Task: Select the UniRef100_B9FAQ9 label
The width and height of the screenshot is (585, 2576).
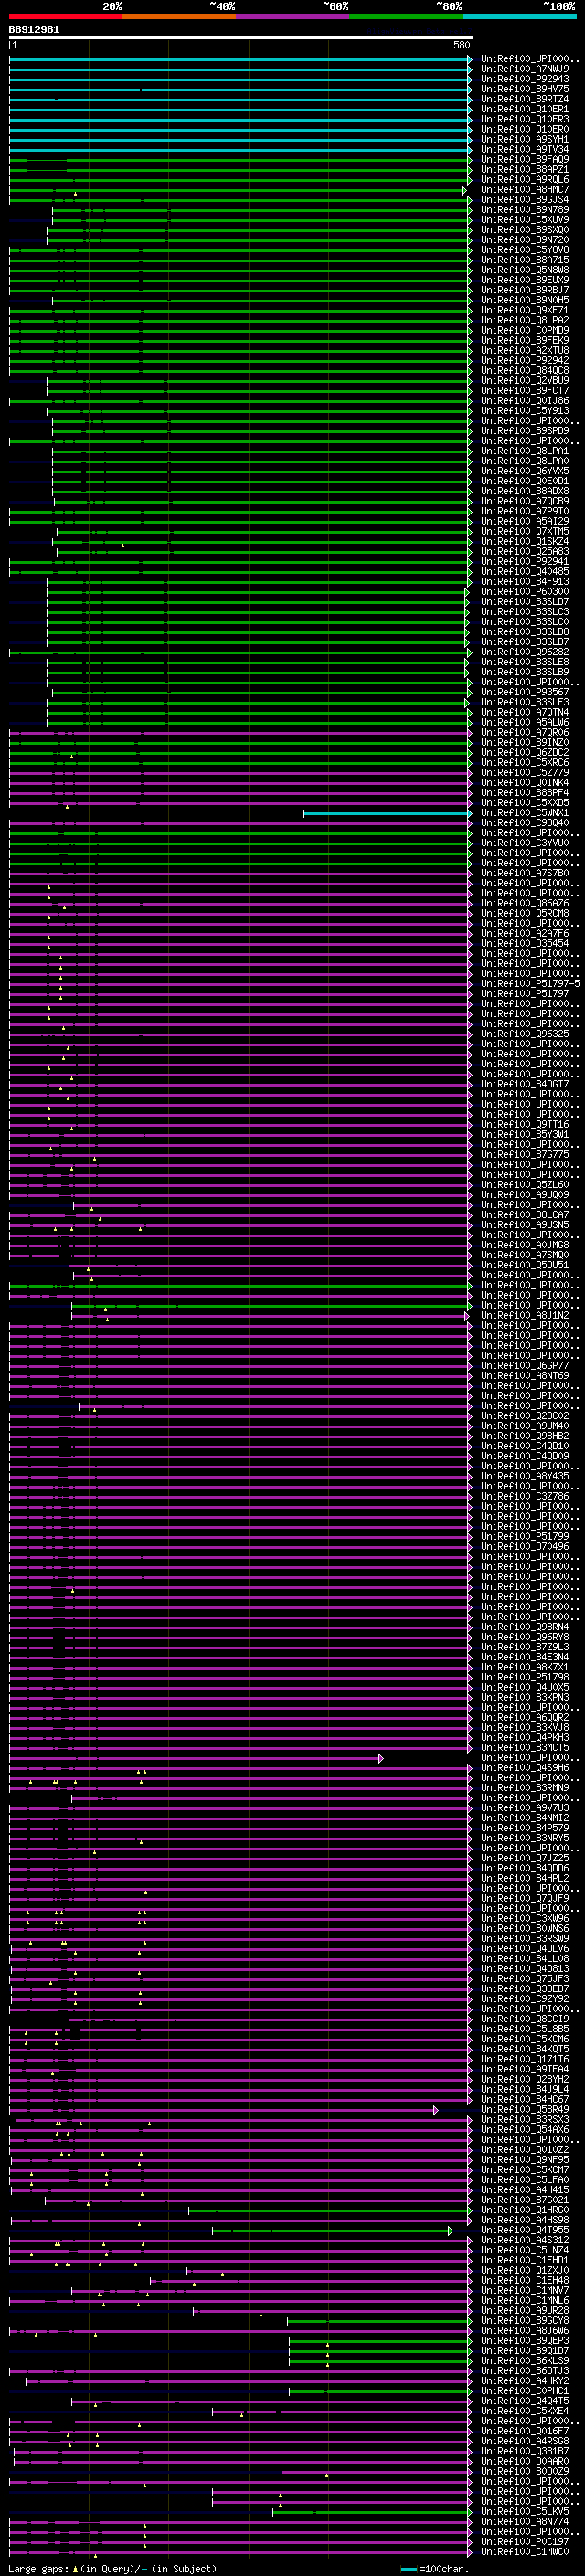Action: pos(525,159)
